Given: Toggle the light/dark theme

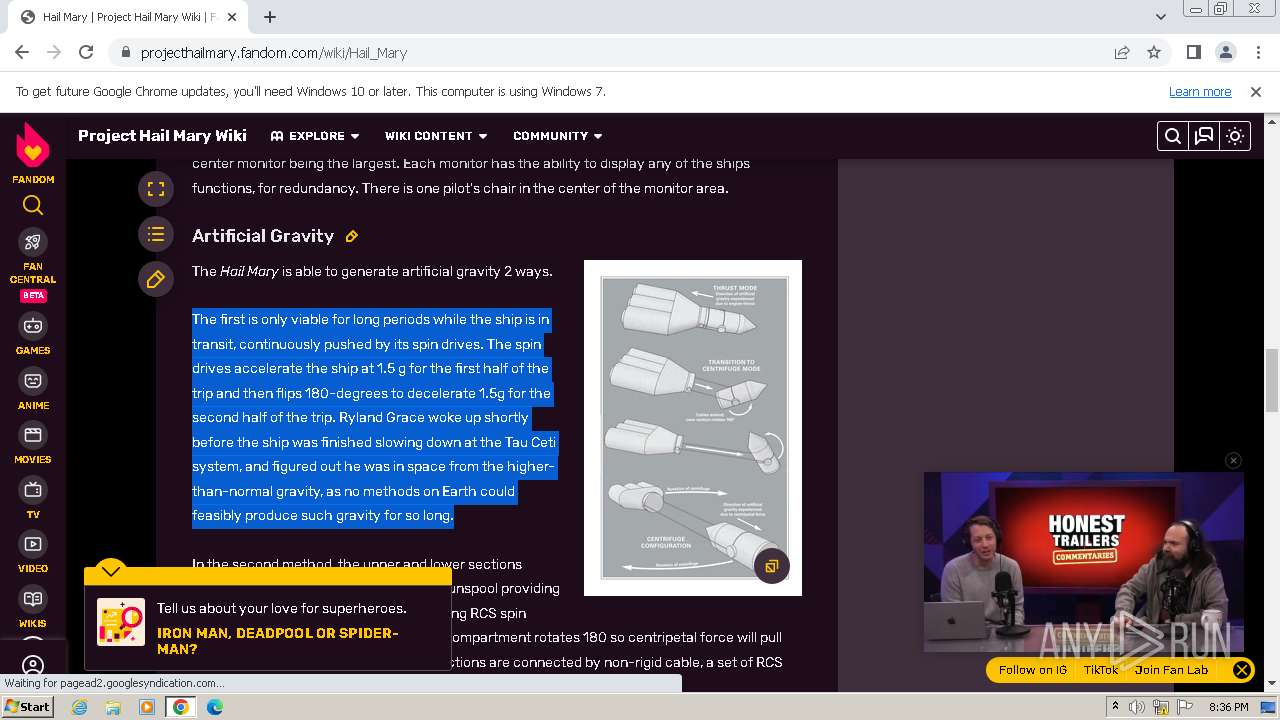Looking at the screenshot, I should pyautogui.click(x=1235, y=136).
